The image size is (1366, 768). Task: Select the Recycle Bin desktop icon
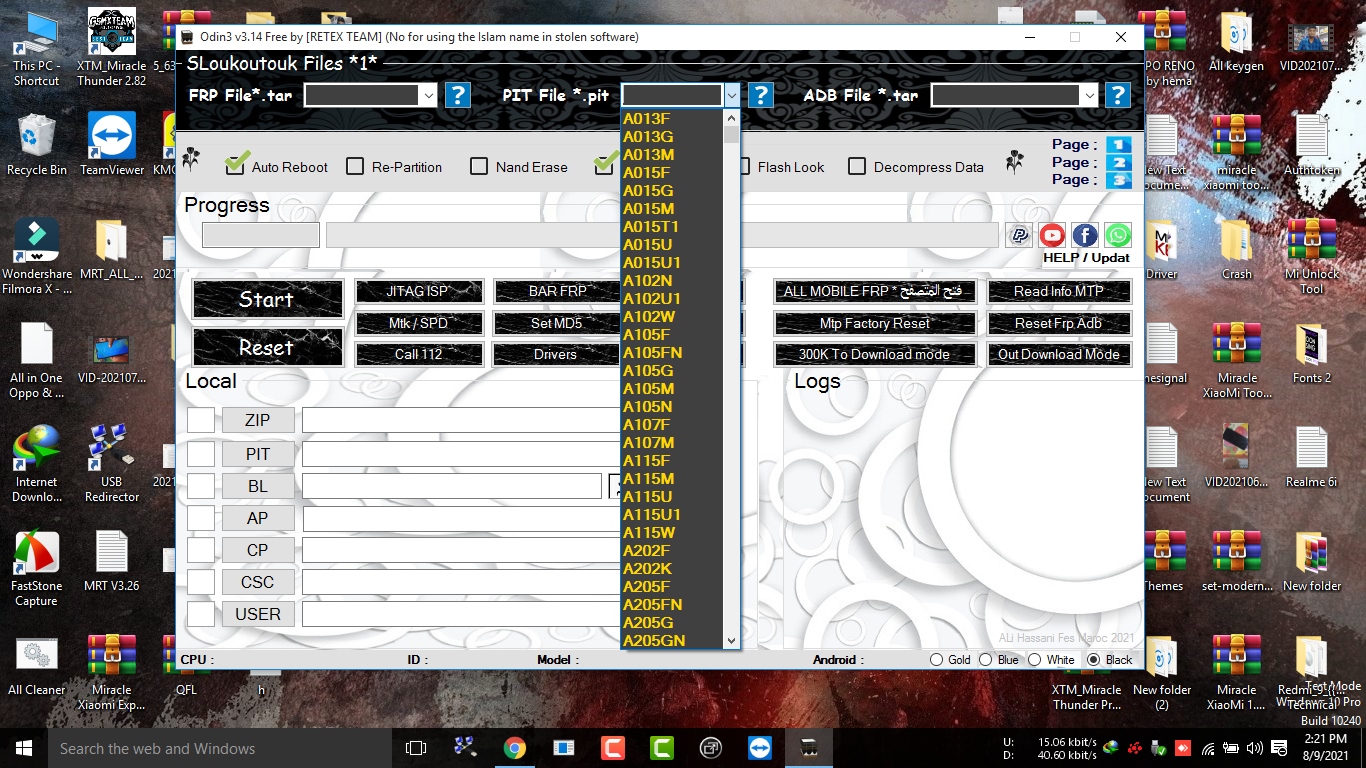coord(37,146)
